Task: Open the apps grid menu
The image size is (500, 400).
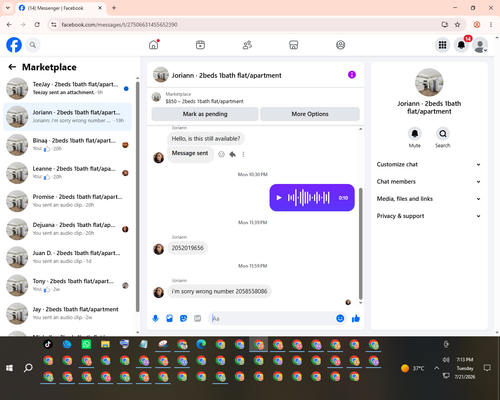Action: [x=442, y=45]
